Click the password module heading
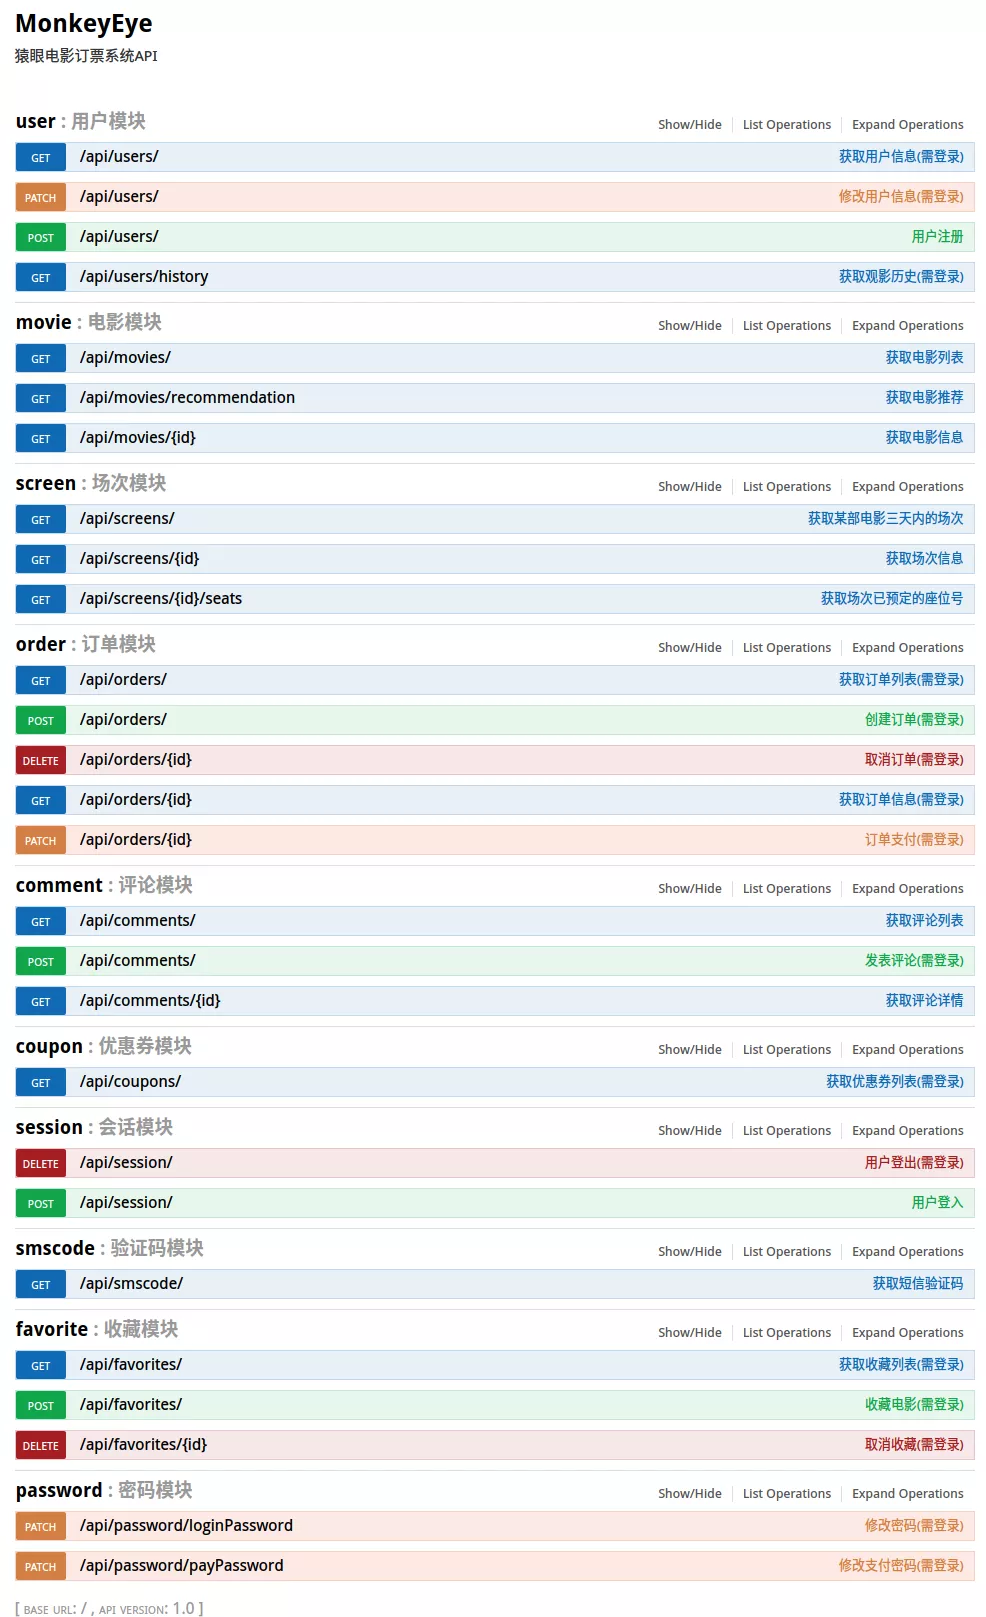The width and height of the screenshot is (986, 1617). coord(104,1490)
